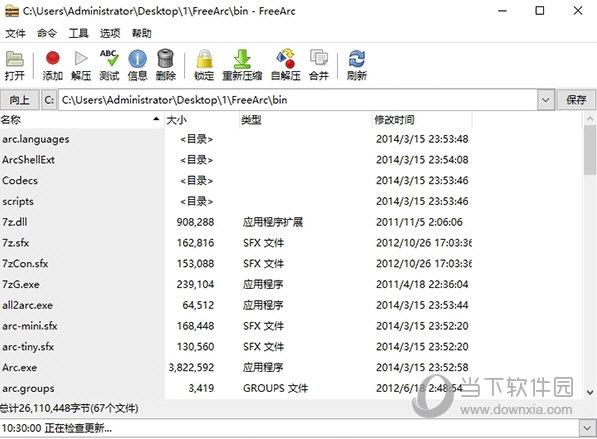Click the FreeArc title bar app icon
The image size is (597, 439).
click(12, 11)
